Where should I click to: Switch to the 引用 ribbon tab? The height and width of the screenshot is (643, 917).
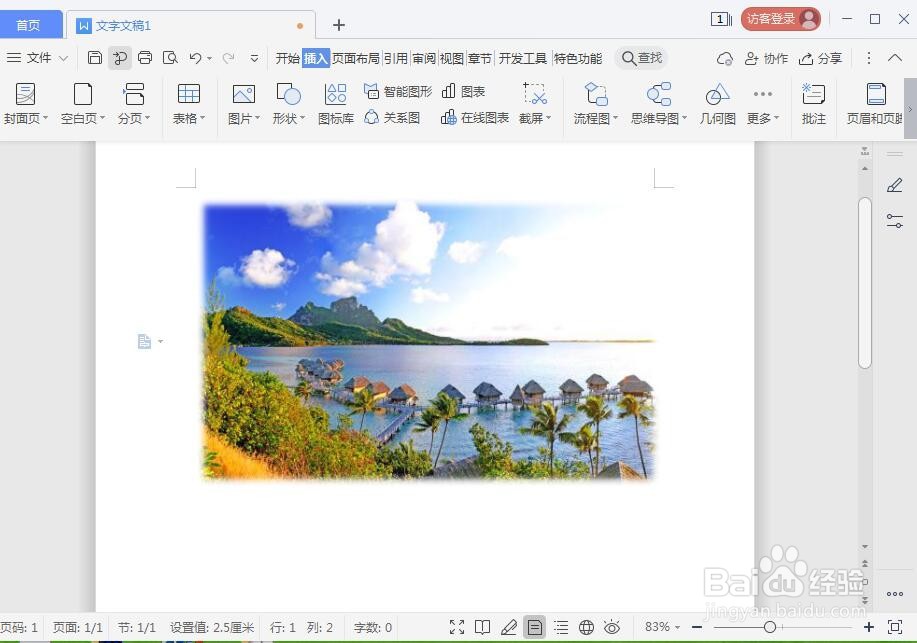pos(395,59)
